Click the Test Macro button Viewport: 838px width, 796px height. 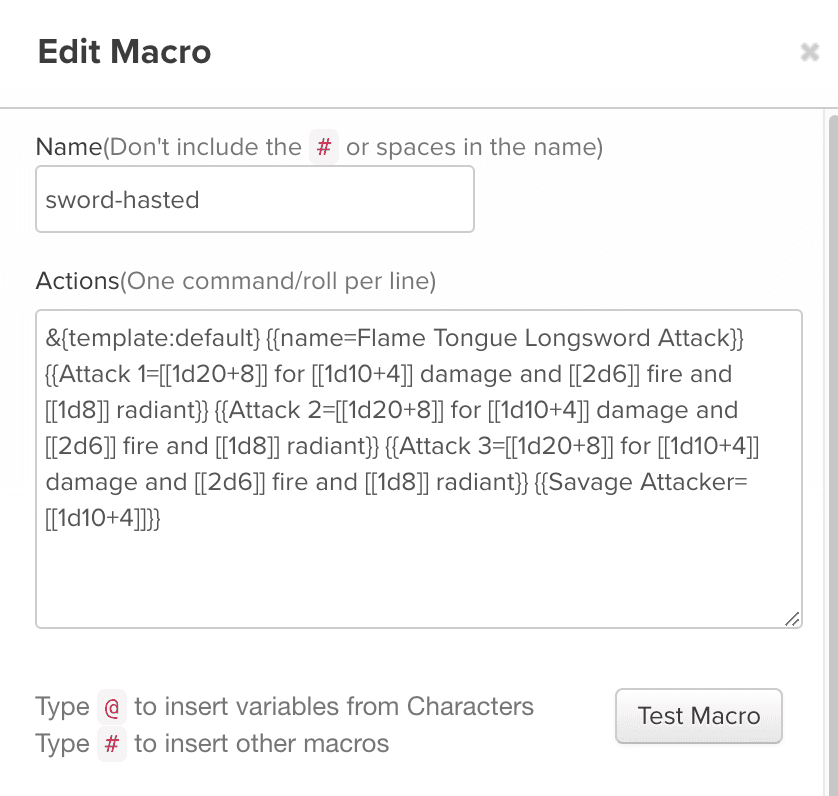(699, 716)
